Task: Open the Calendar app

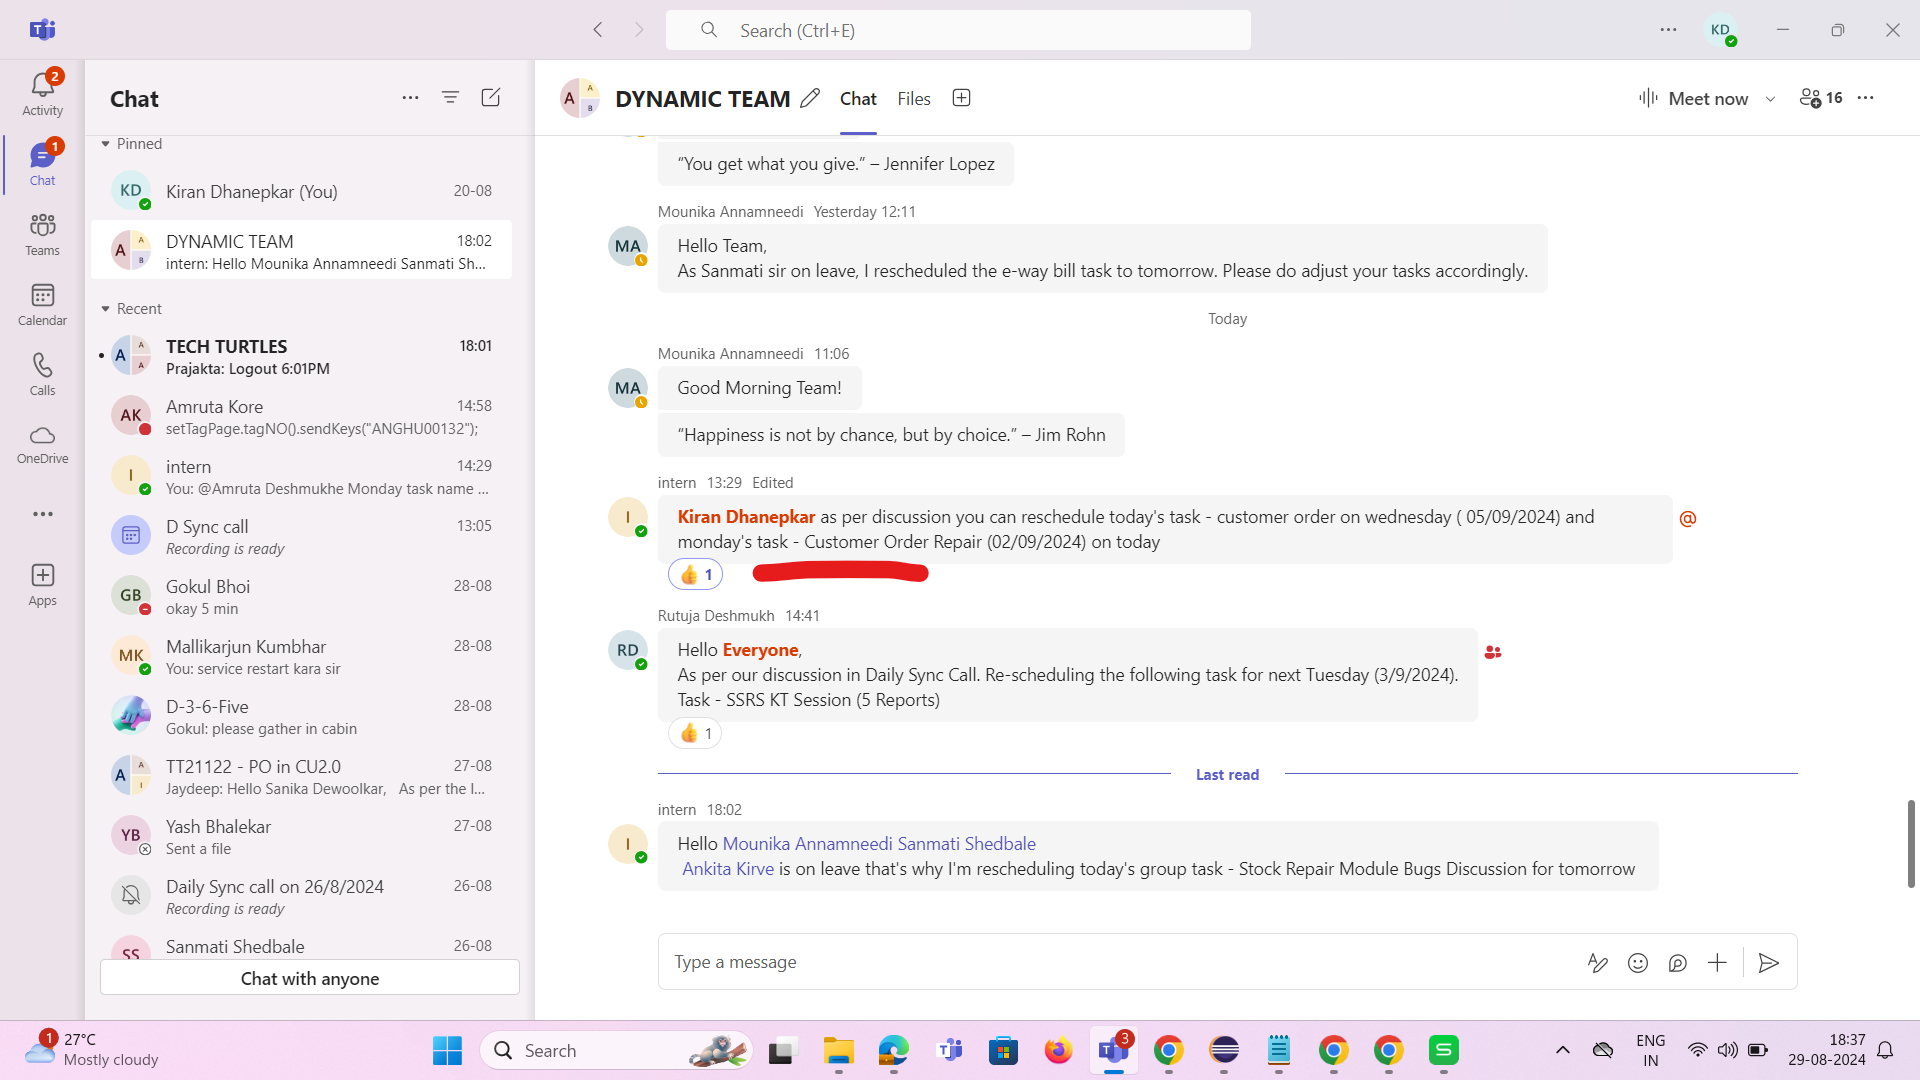Action: click(x=42, y=304)
